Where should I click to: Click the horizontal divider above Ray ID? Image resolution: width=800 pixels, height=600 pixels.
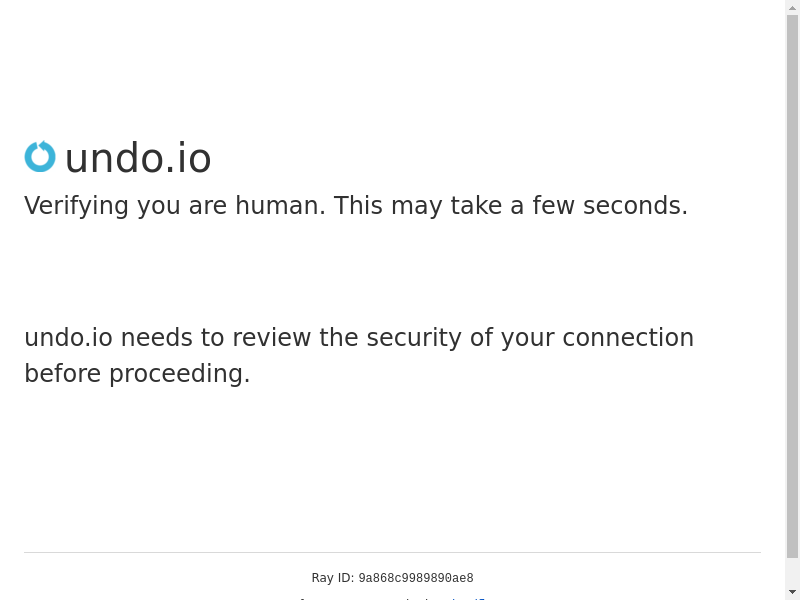point(392,552)
